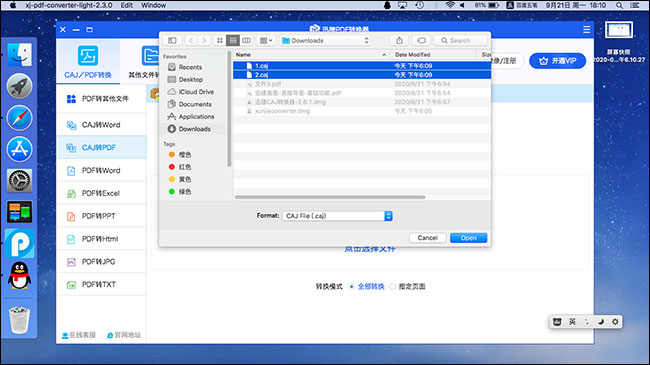650x365 pixels.
Task: Click horizontal scrollbar in file list
Action: [330, 197]
